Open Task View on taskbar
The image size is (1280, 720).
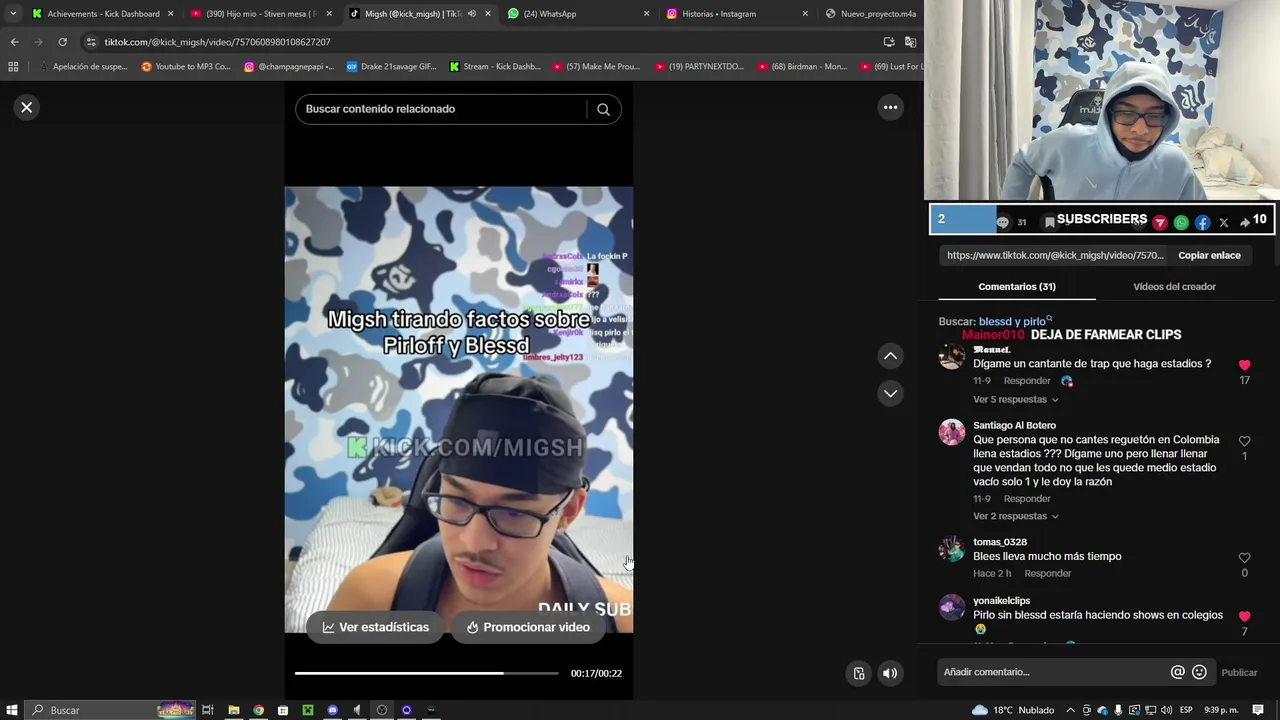point(208,710)
